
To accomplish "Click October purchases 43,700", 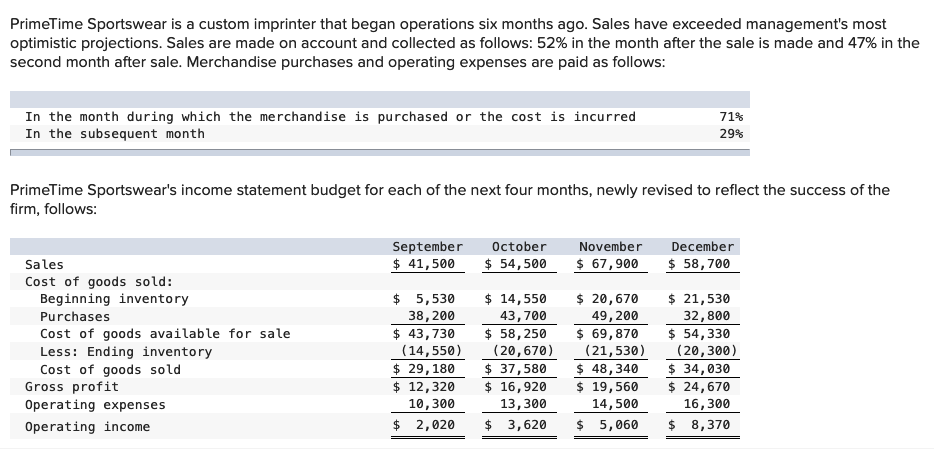I will pyautogui.click(x=523, y=316).
